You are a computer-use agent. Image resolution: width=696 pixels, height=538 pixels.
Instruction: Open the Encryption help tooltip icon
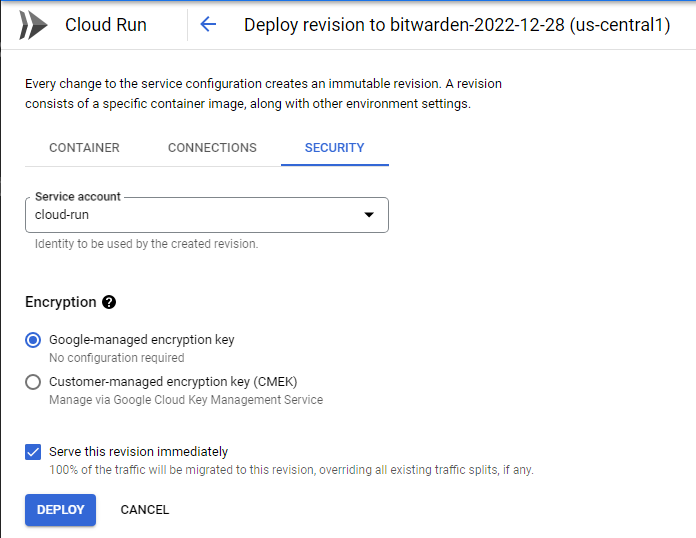(x=109, y=302)
